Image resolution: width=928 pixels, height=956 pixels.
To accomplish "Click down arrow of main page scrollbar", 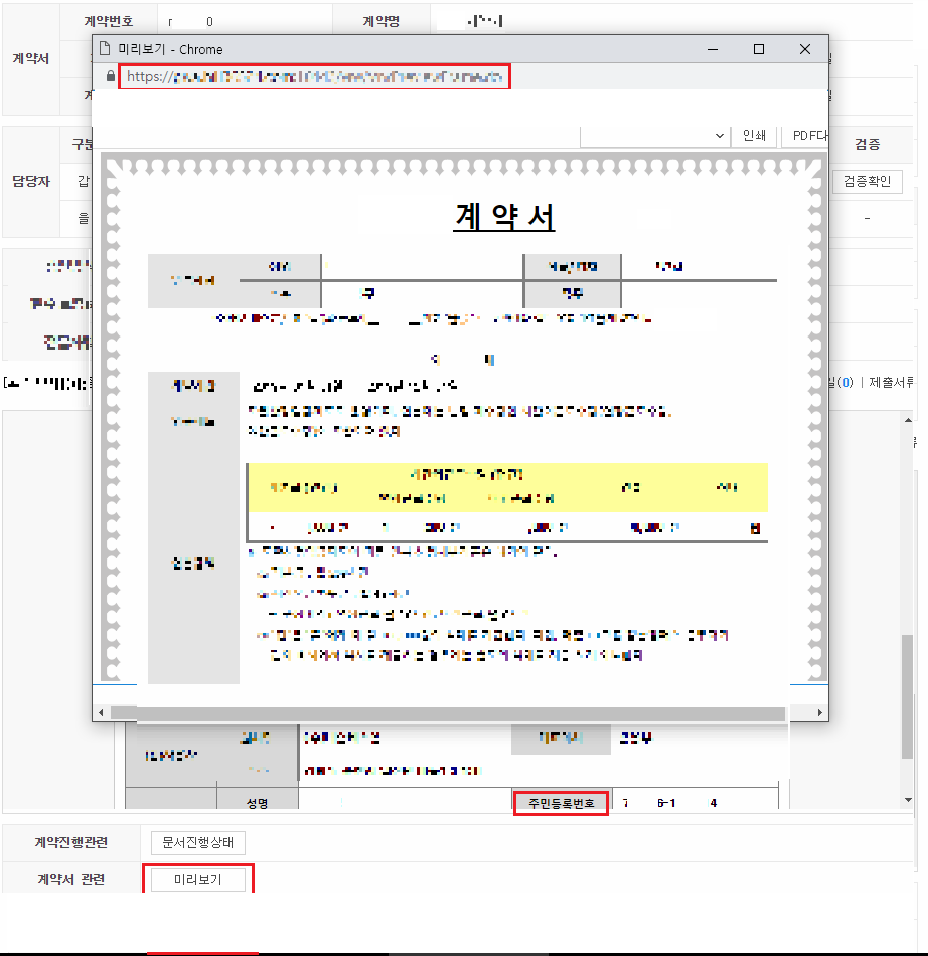I will pyautogui.click(x=908, y=800).
